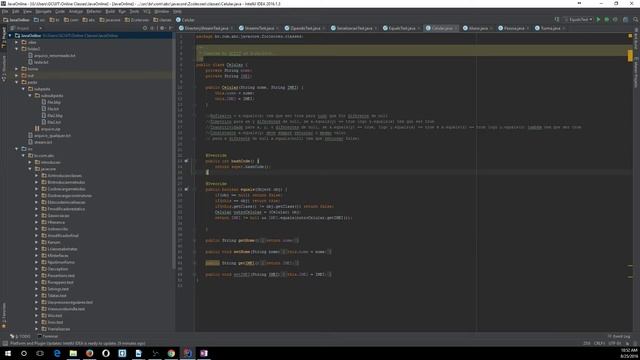Open the Project tool window side tab
640x360 pixels.
tap(4, 38)
